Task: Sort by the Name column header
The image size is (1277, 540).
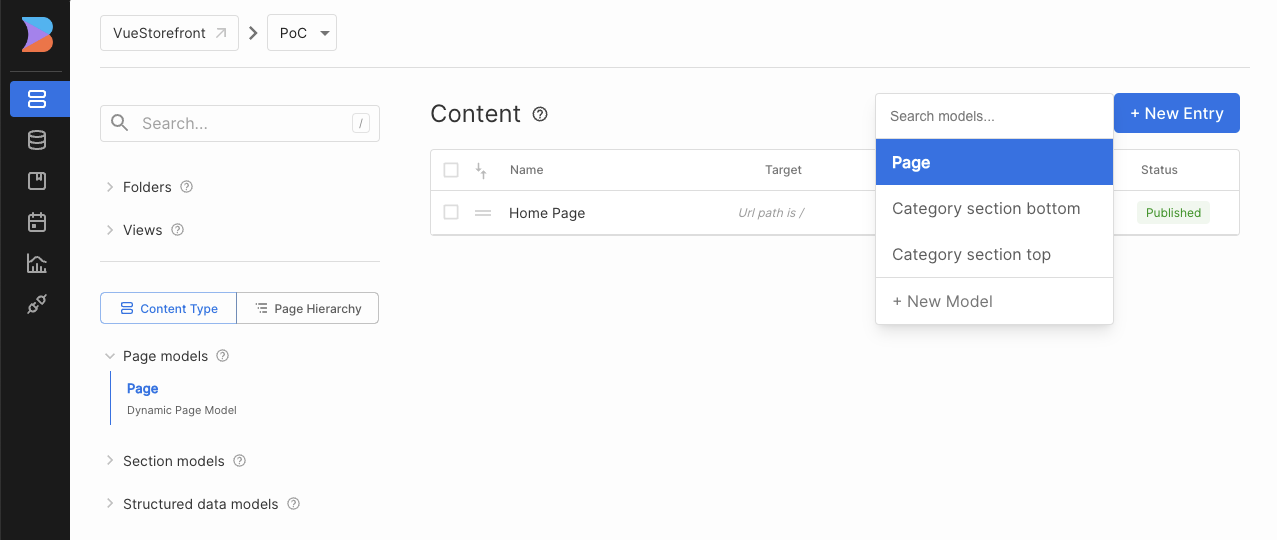Action: pyautogui.click(x=526, y=170)
